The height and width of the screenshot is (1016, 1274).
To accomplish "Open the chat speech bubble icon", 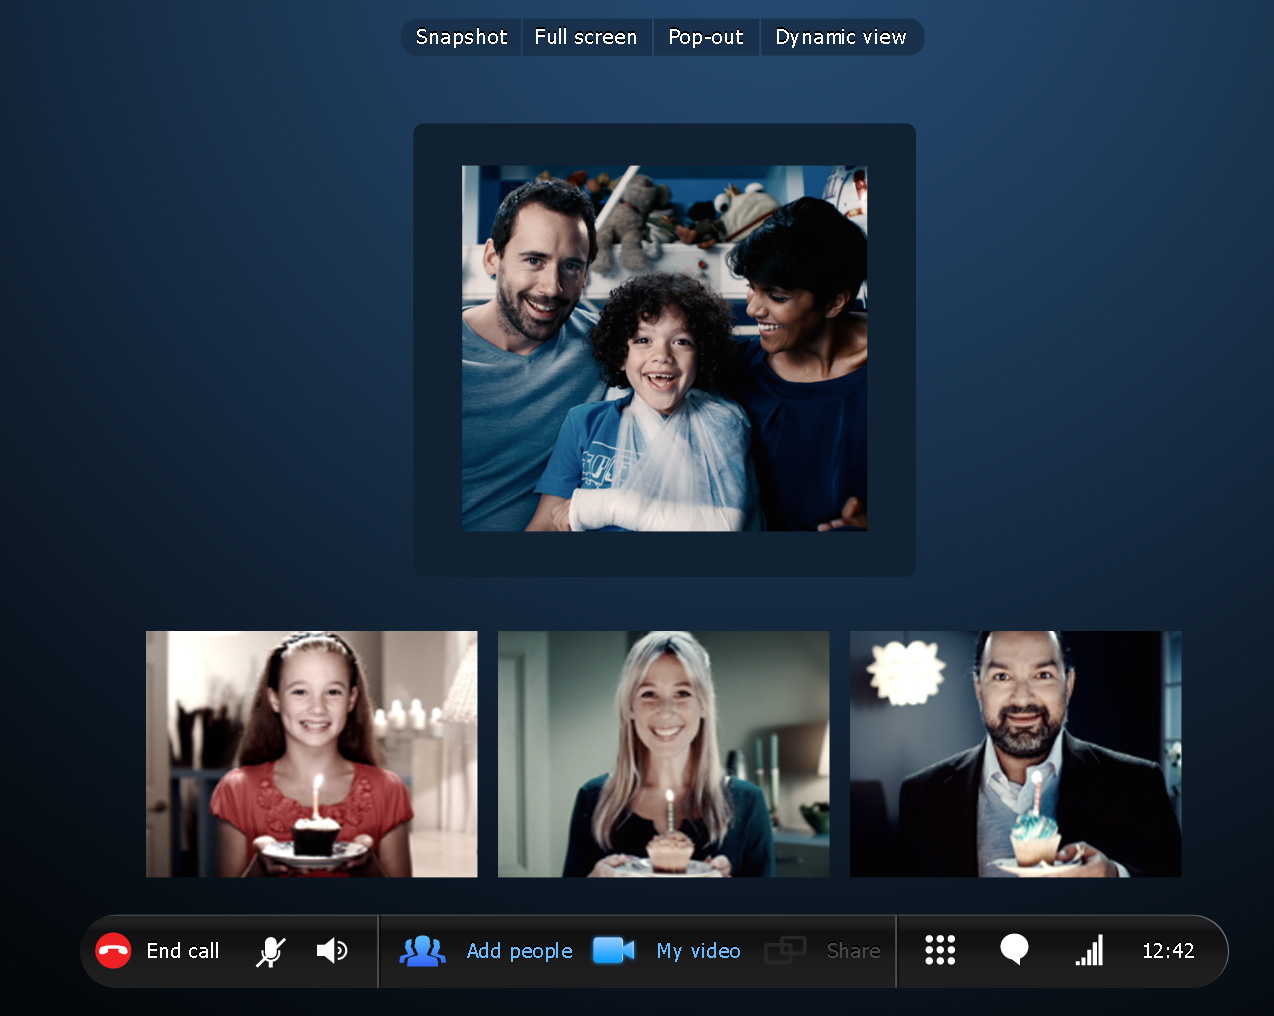I will pos(1015,949).
